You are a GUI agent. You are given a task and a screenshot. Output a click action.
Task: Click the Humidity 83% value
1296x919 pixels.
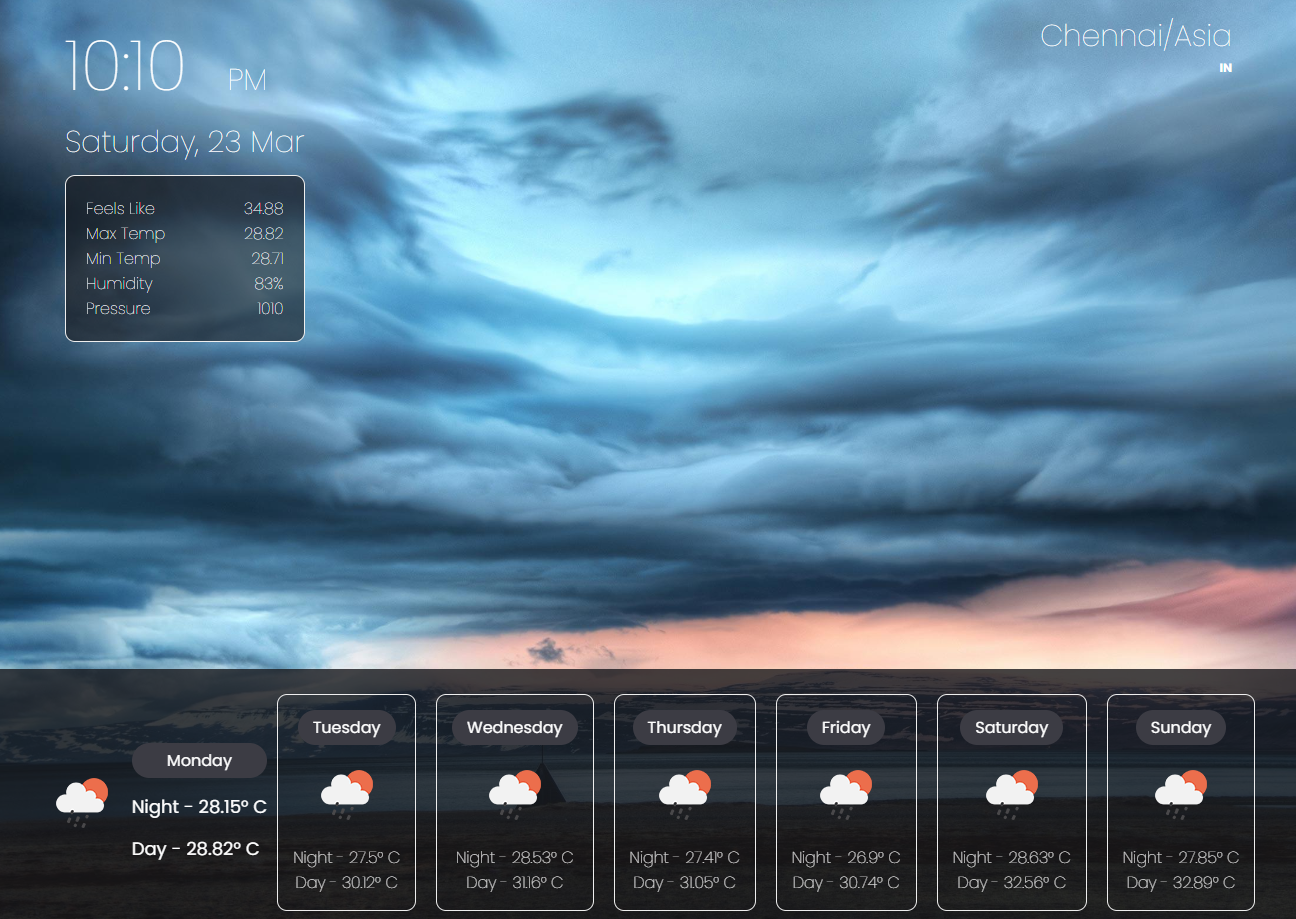[x=270, y=283]
